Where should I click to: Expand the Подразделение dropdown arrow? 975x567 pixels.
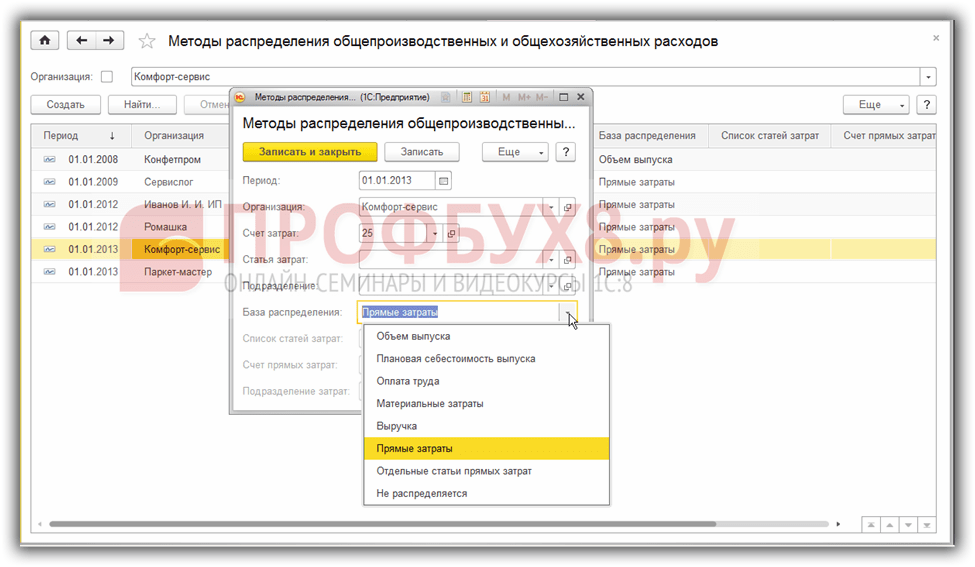[551, 286]
